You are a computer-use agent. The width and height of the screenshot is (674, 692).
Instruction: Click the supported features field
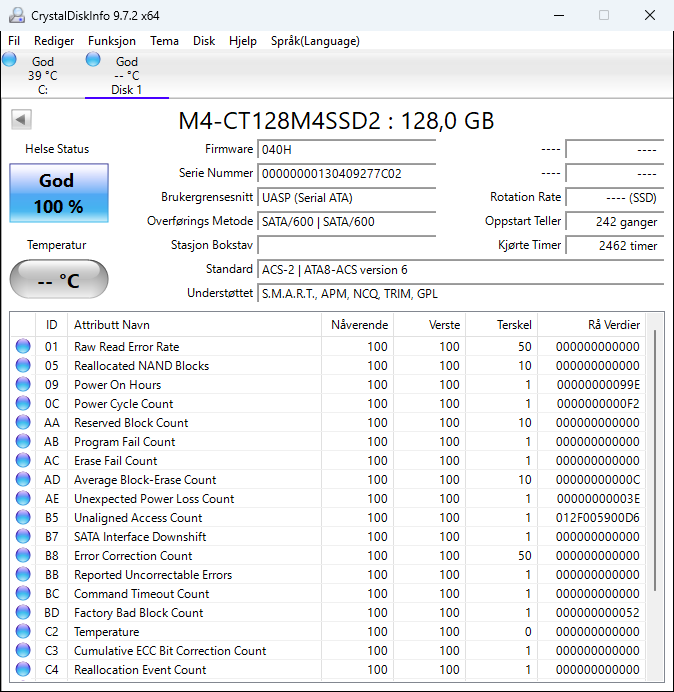click(460, 293)
